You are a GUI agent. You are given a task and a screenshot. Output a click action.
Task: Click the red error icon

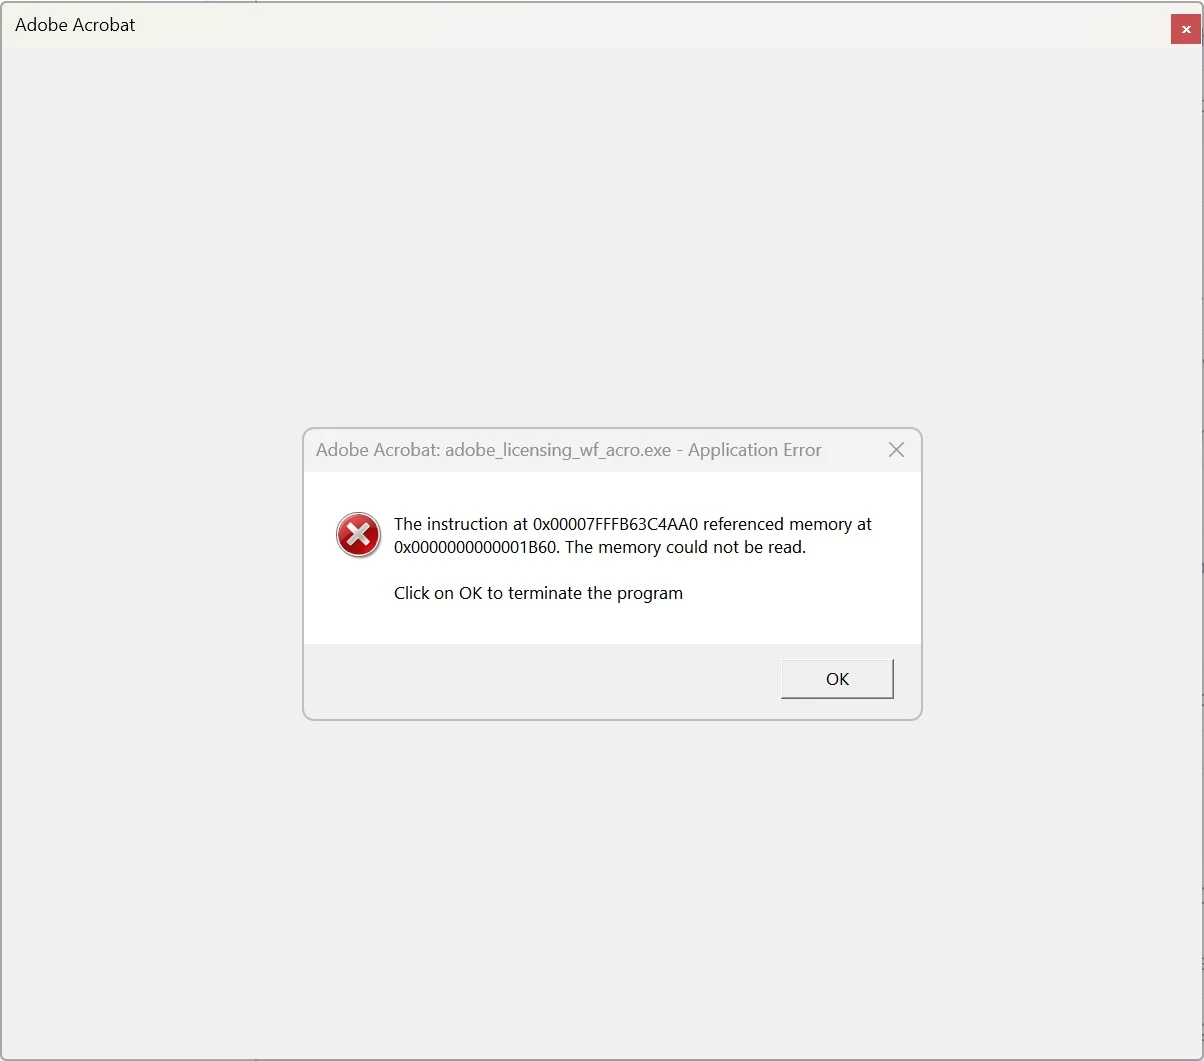click(x=358, y=535)
